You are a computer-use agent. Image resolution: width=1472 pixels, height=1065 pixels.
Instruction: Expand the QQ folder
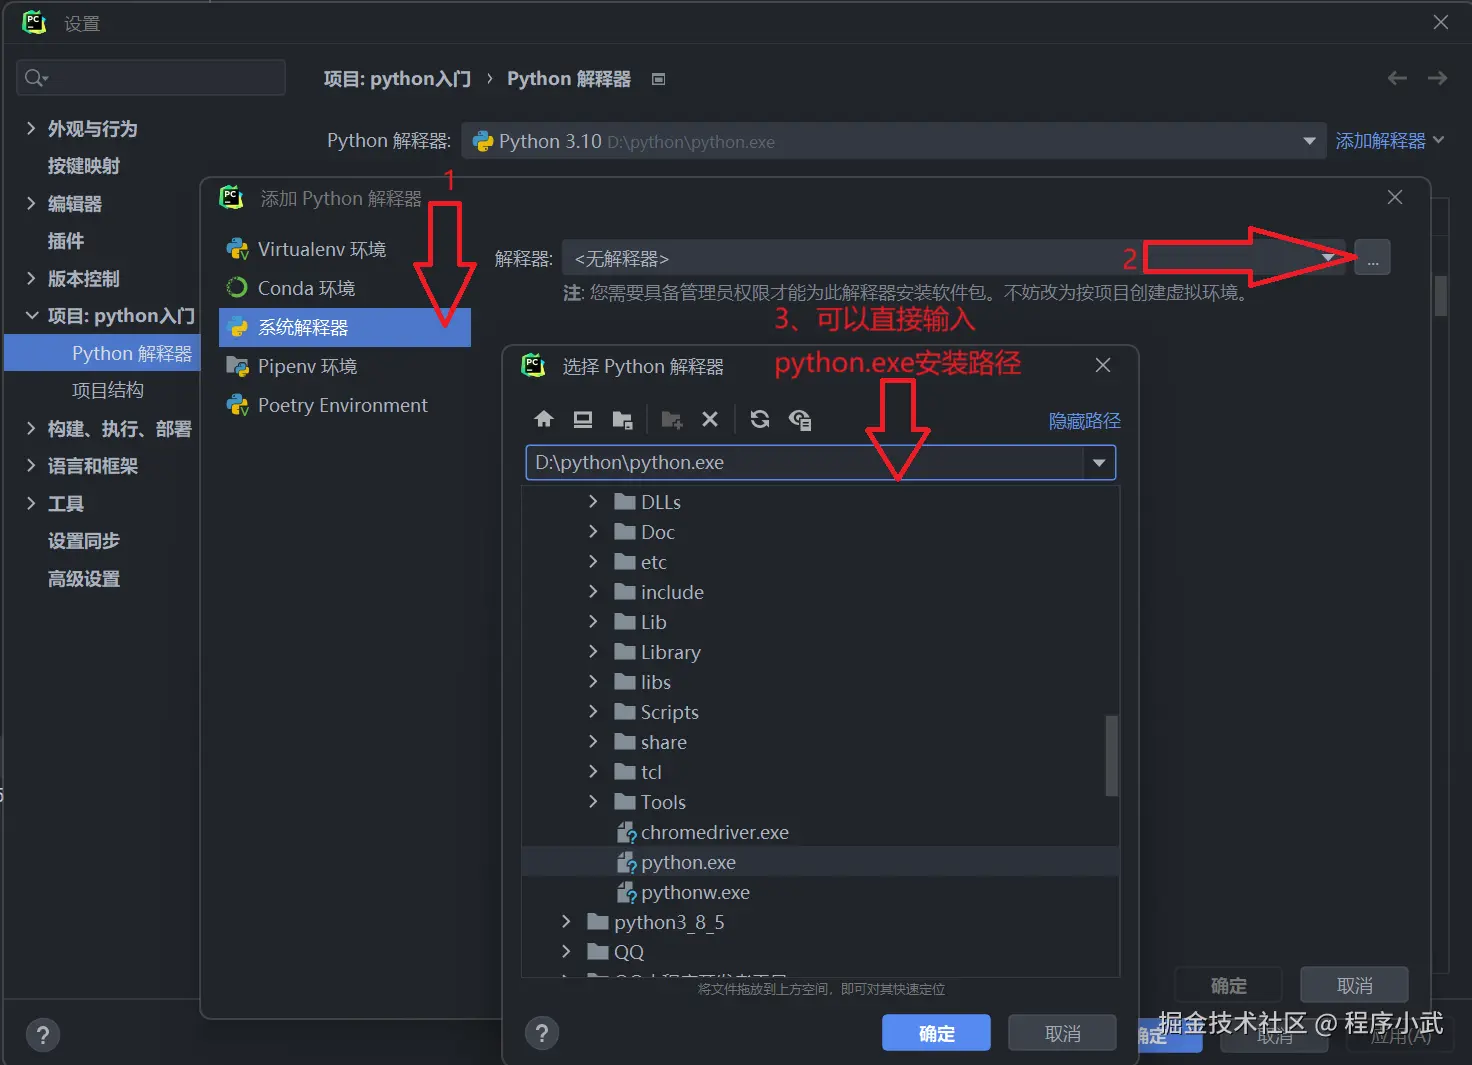pos(566,951)
